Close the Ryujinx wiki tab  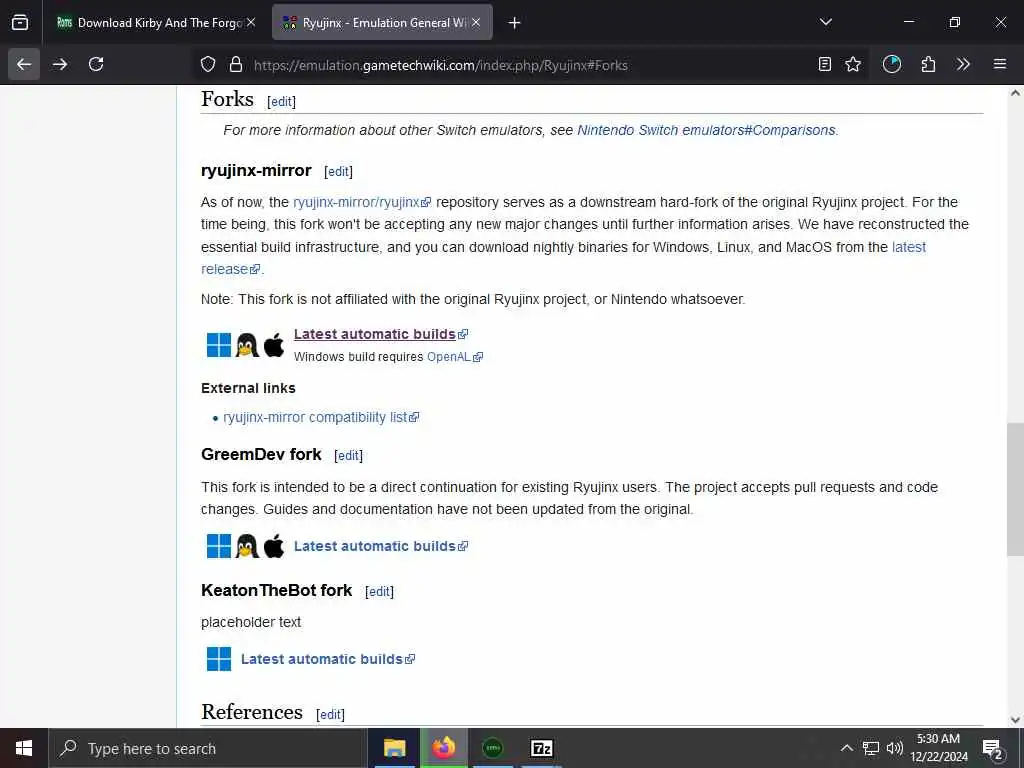click(x=476, y=23)
